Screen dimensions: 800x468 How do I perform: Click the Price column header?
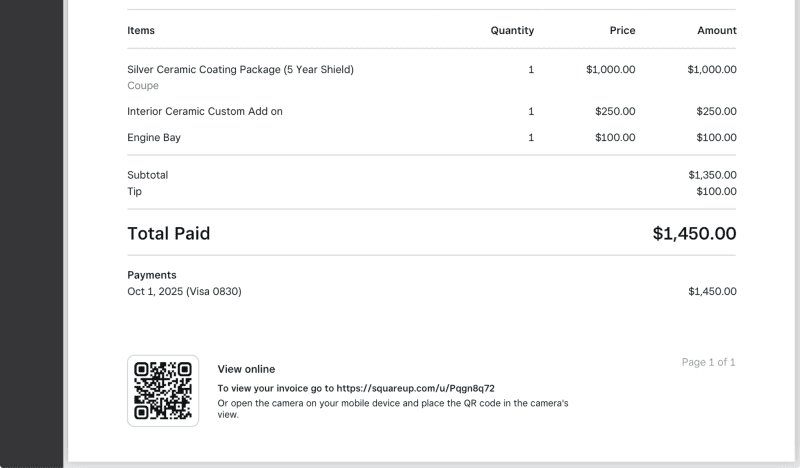coord(622,31)
